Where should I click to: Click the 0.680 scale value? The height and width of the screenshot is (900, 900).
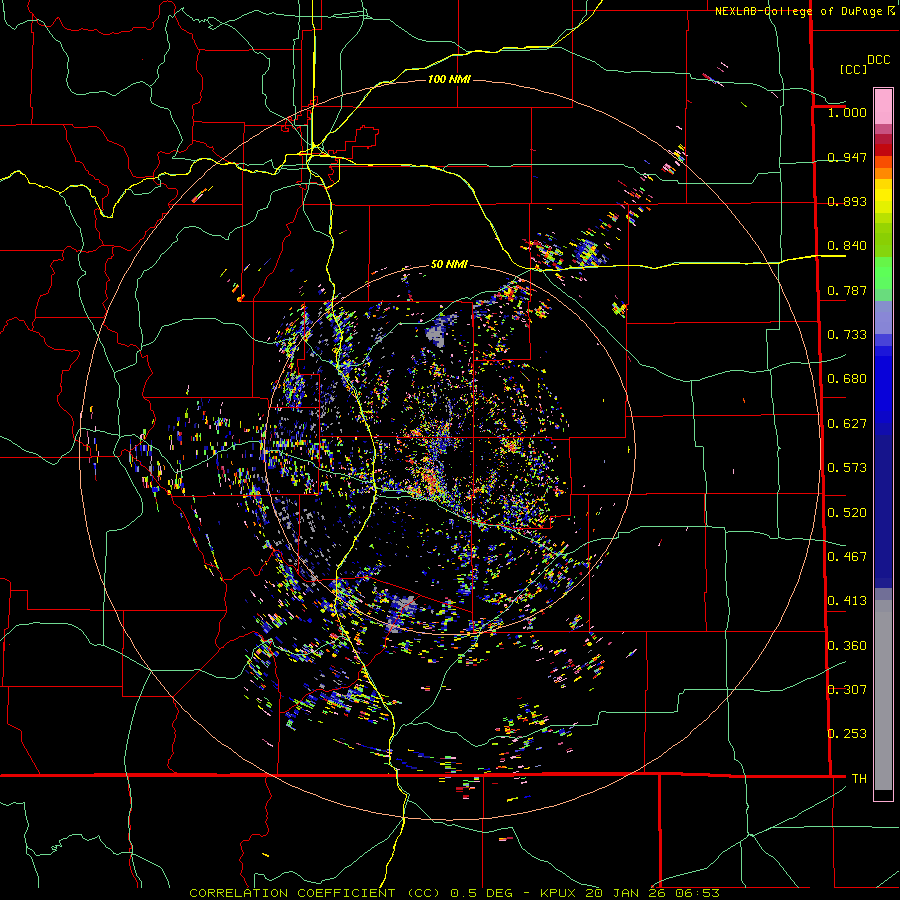click(847, 379)
